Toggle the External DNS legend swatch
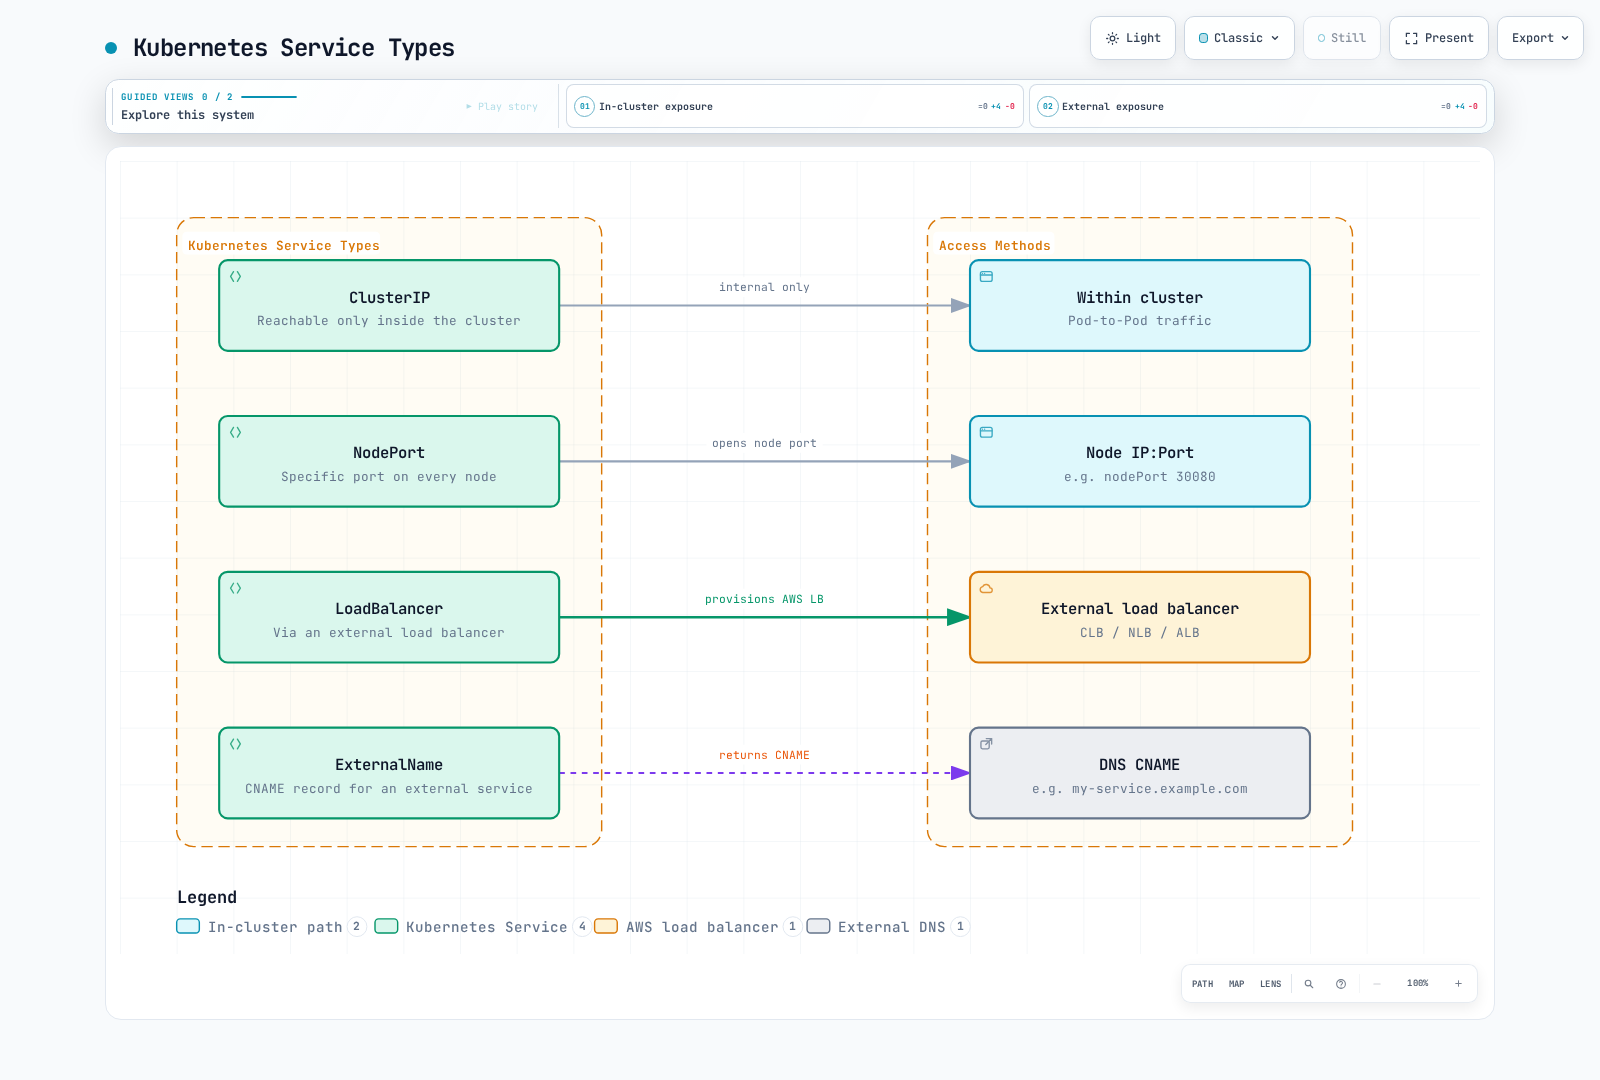 (x=818, y=926)
